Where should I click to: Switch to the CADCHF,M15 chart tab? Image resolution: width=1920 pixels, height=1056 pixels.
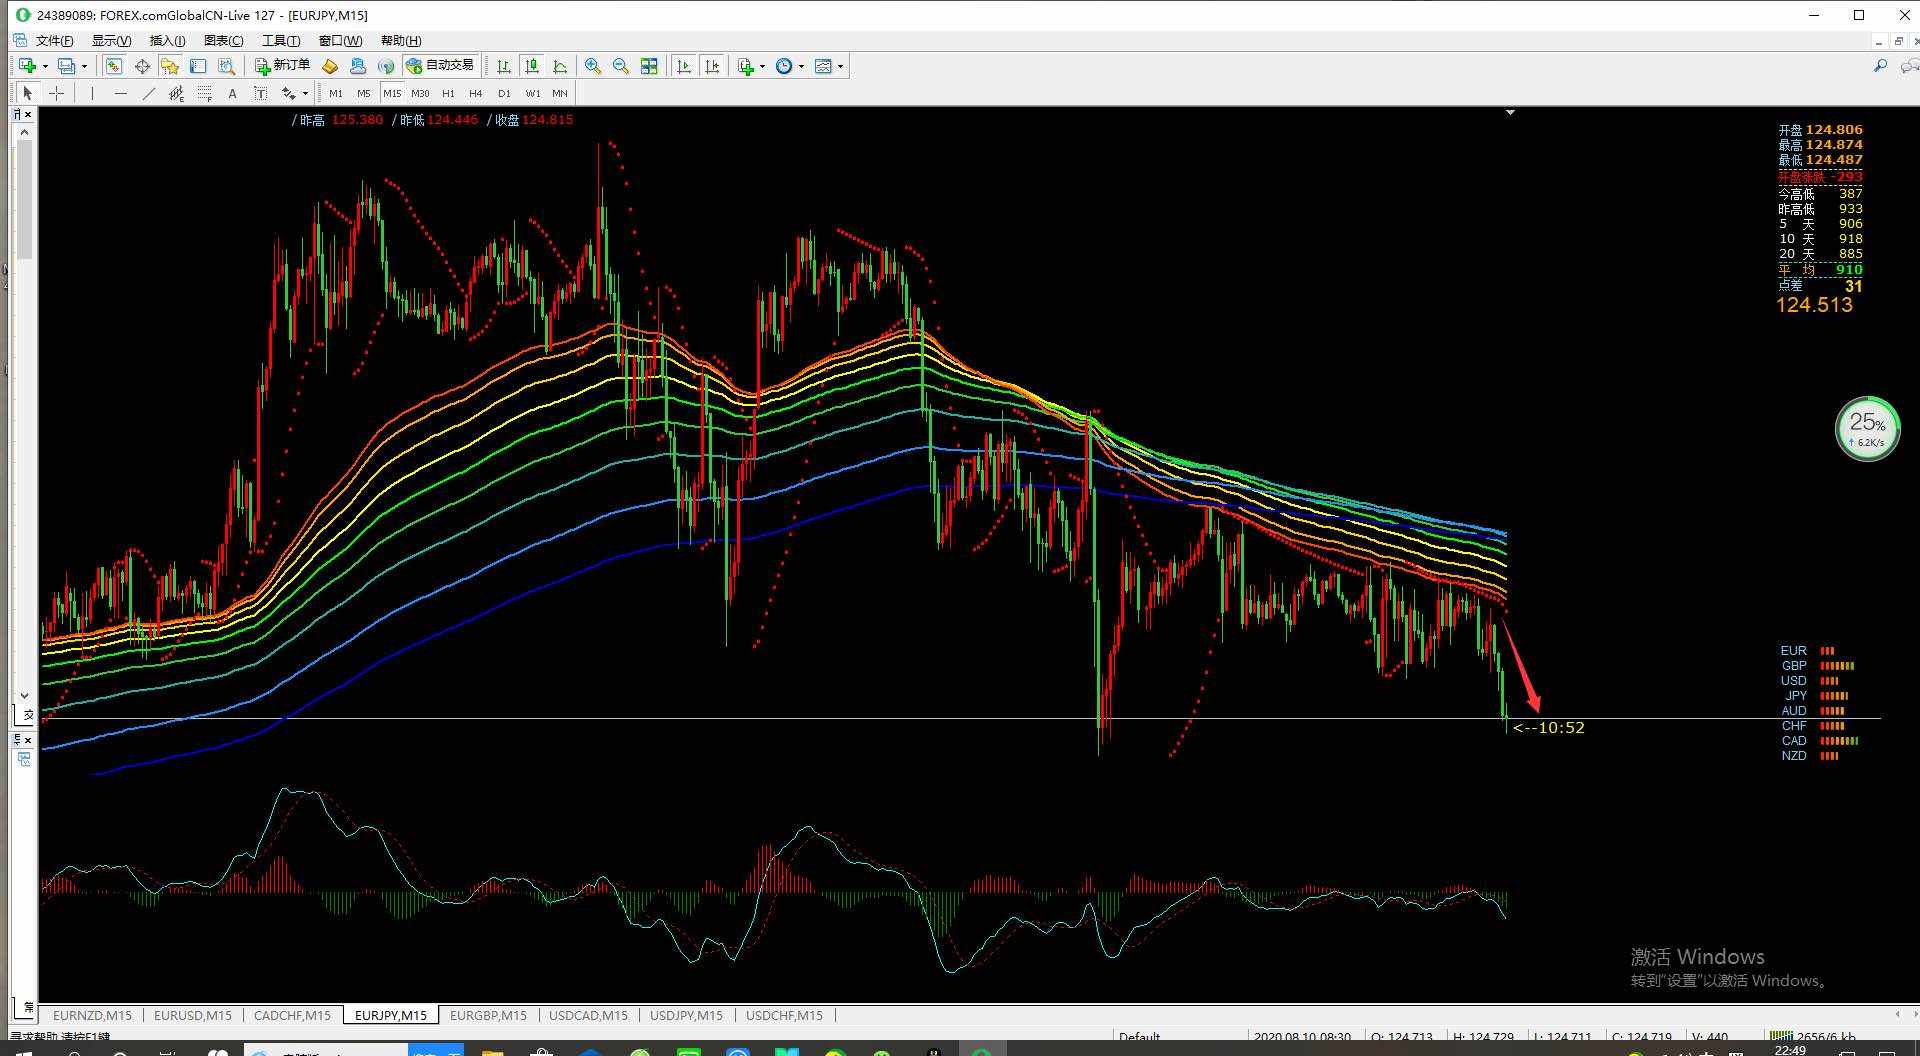click(x=292, y=1015)
